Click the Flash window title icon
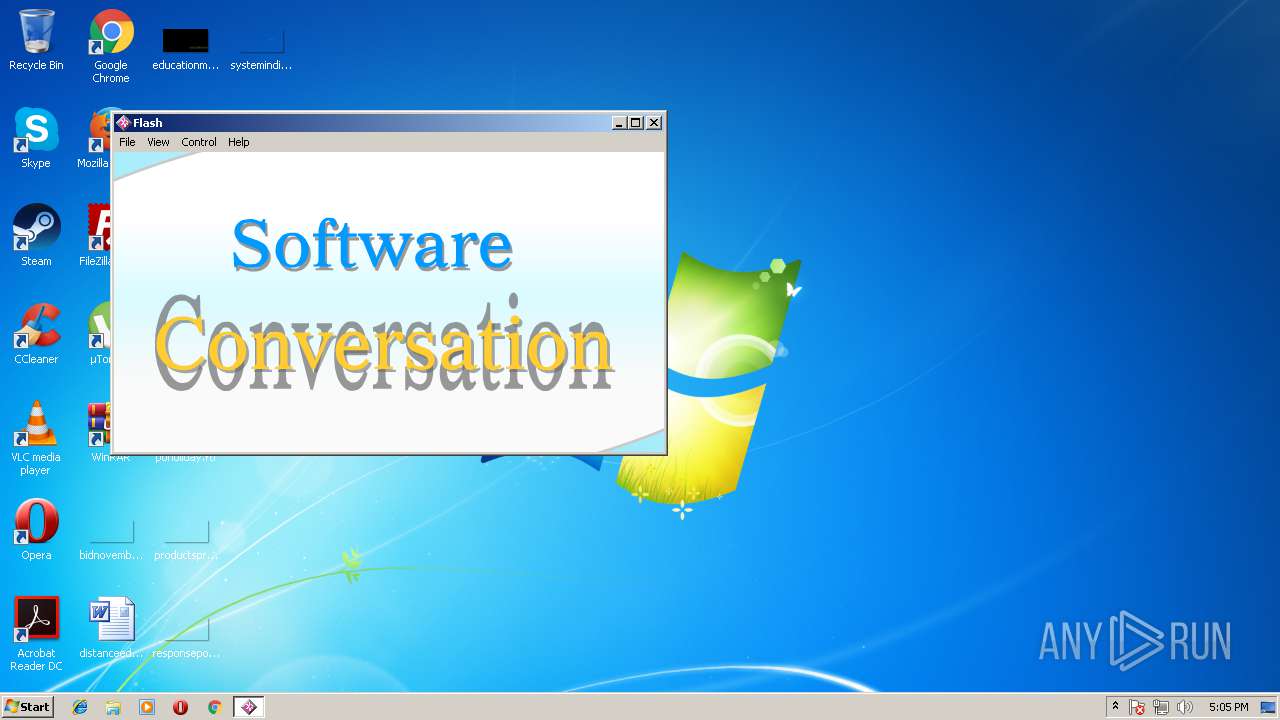1280x720 pixels. coord(123,123)
